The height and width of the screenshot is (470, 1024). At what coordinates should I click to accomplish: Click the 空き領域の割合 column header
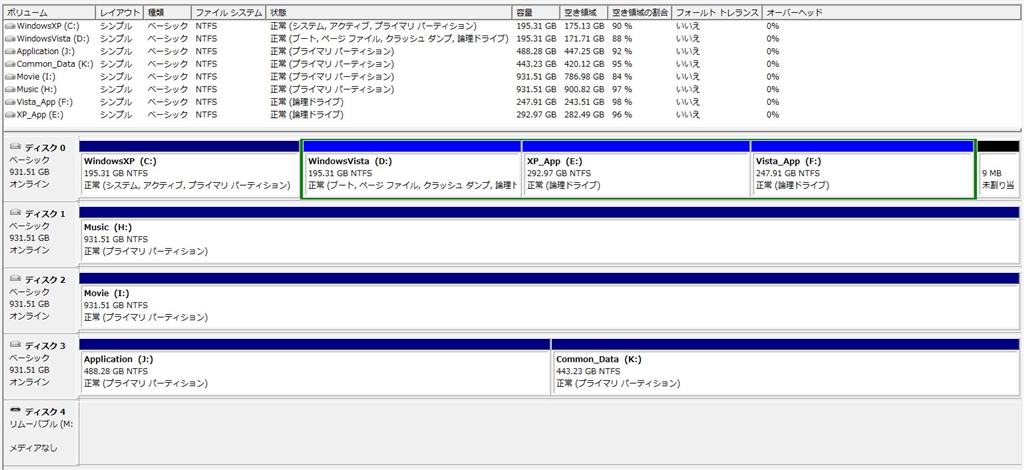[x=640, y=12]
